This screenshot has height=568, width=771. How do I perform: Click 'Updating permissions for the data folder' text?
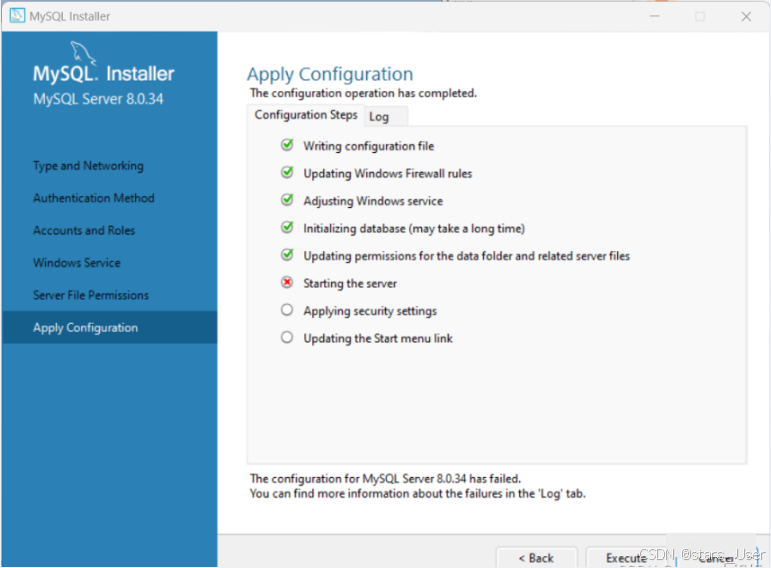point(467,256)
